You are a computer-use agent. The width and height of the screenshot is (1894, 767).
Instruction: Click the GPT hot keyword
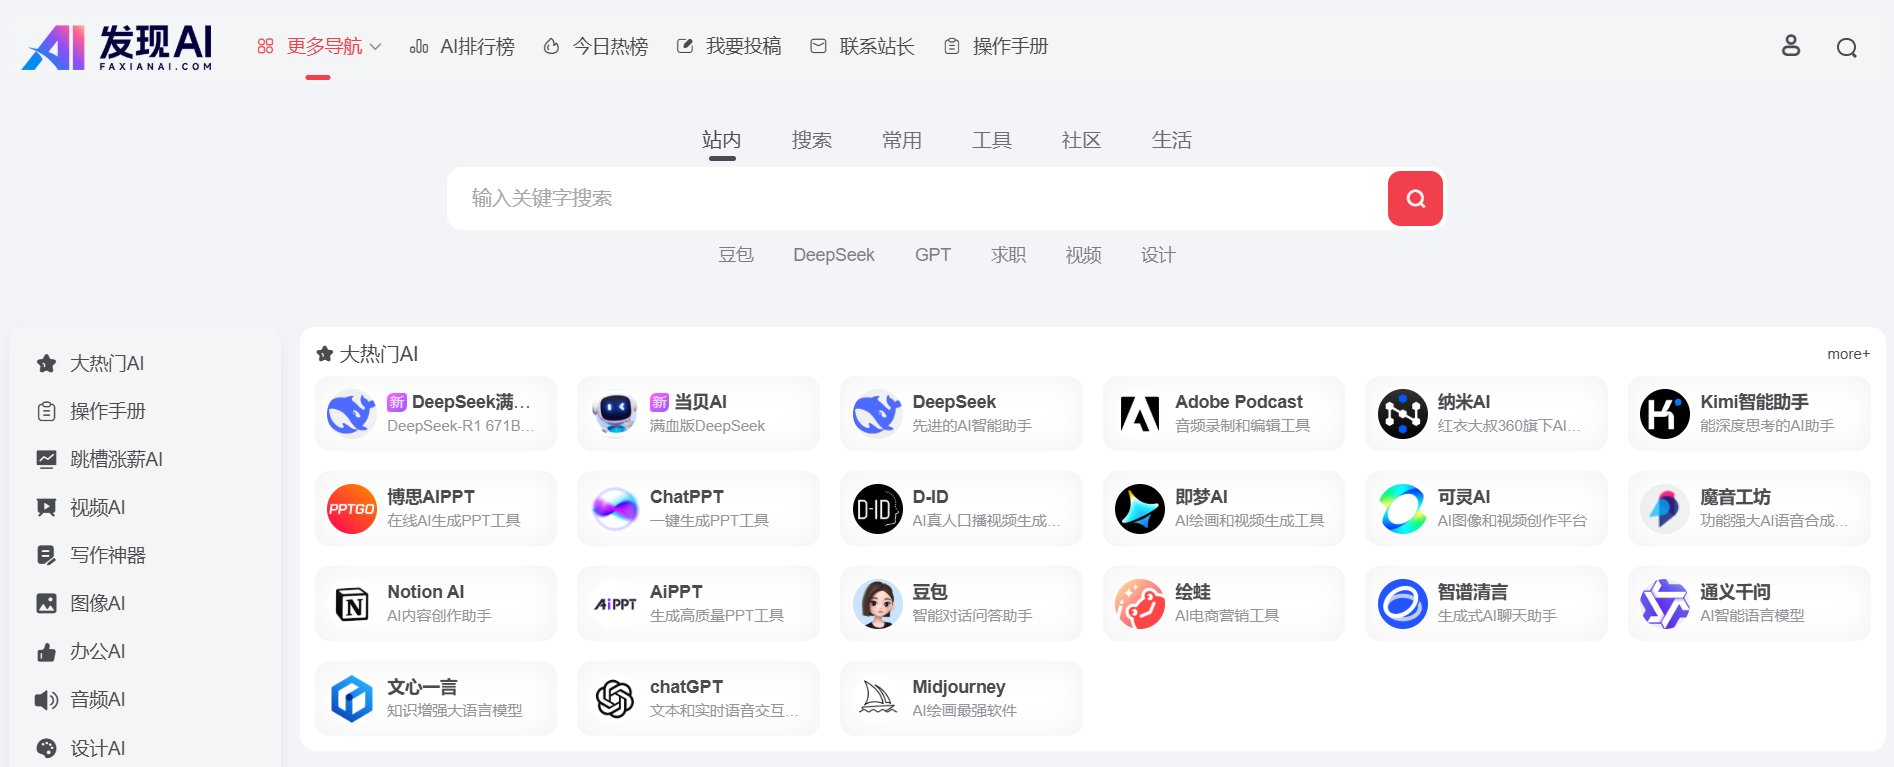pyautogui.click(x=933, y=255)
